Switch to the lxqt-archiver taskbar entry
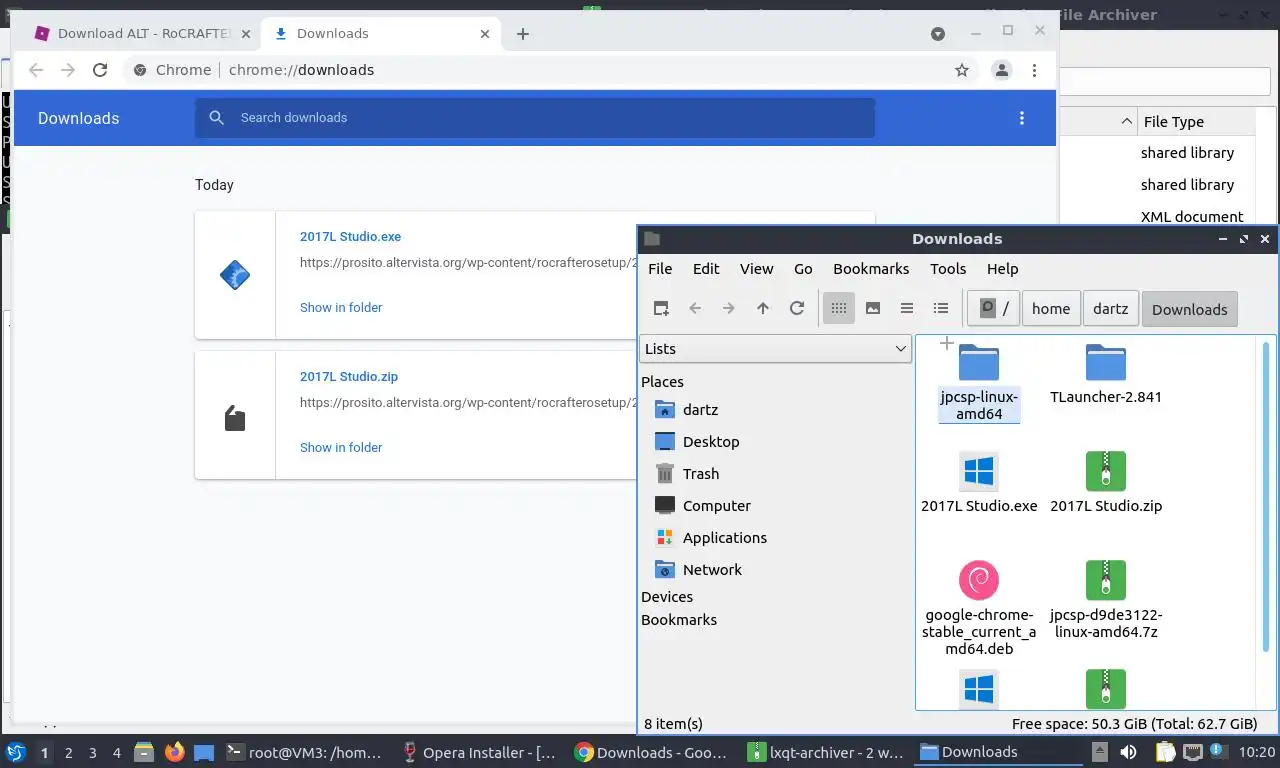 [827, 752]
